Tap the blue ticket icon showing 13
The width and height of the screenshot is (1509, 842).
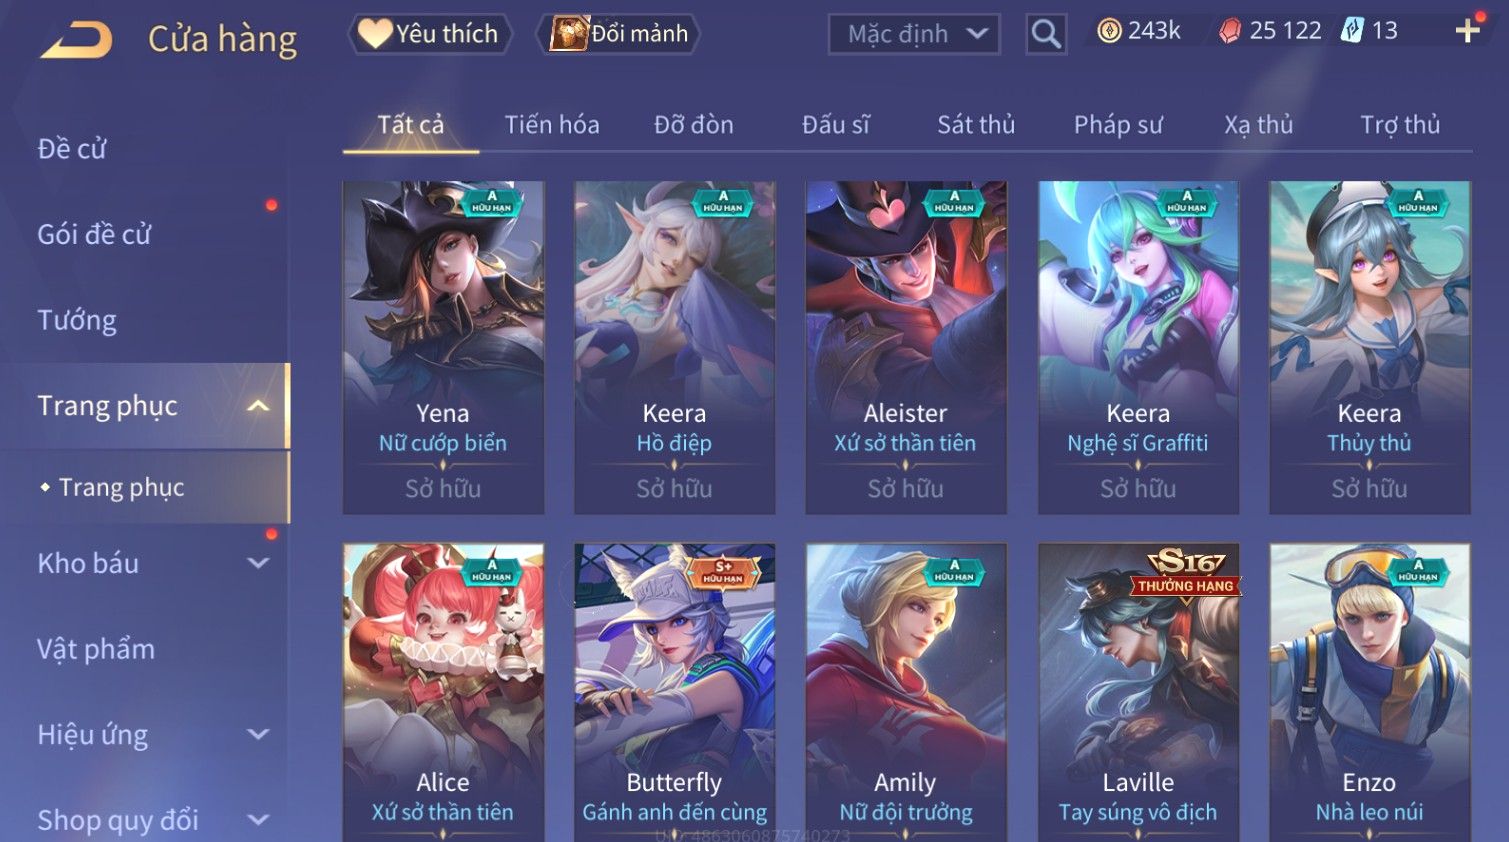tap(1352, 31)
